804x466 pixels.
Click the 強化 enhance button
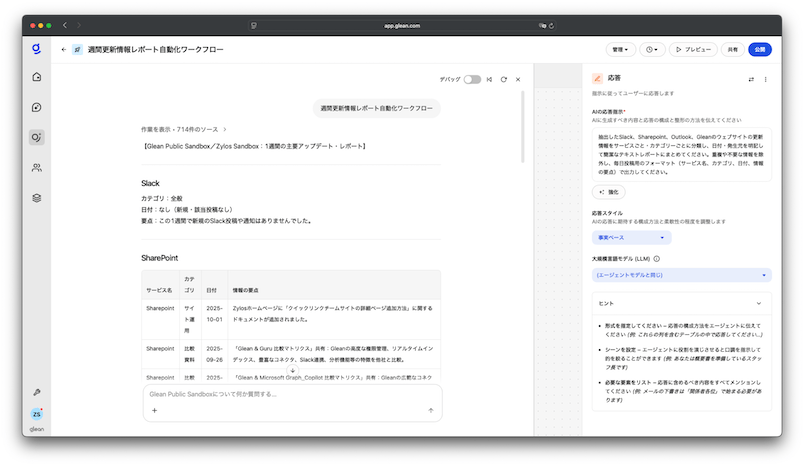pyautogui.click(x=609, y=192)
